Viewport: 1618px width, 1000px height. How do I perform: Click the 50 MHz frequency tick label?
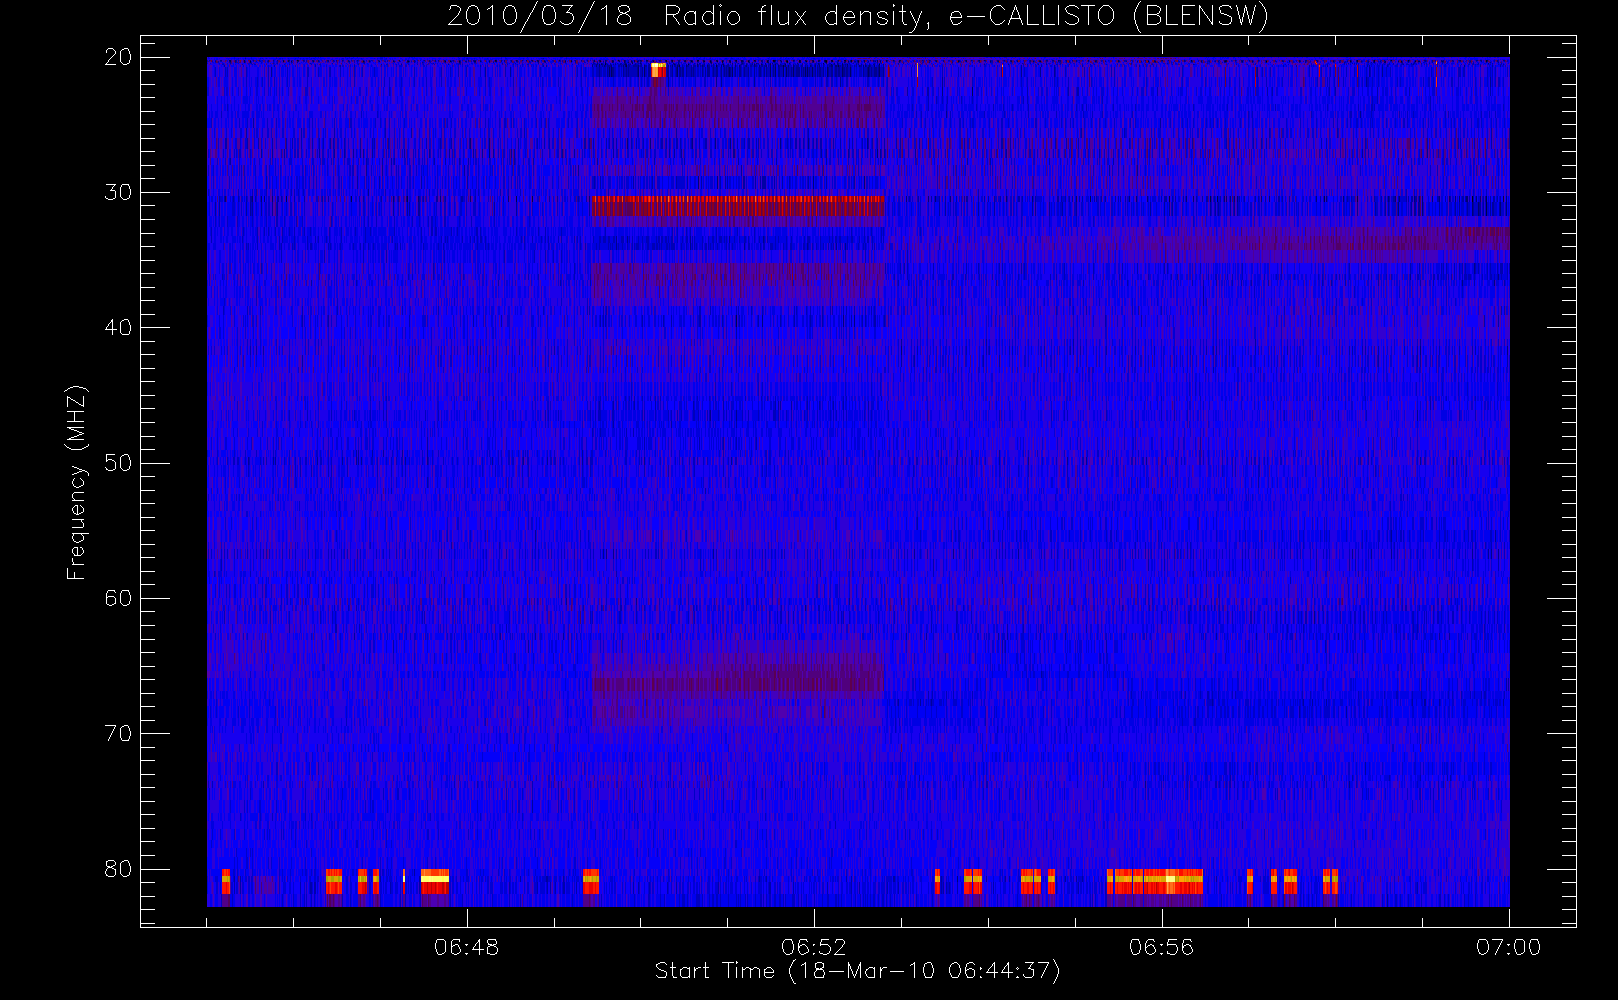pyautogui.click(x=118, y=463)
